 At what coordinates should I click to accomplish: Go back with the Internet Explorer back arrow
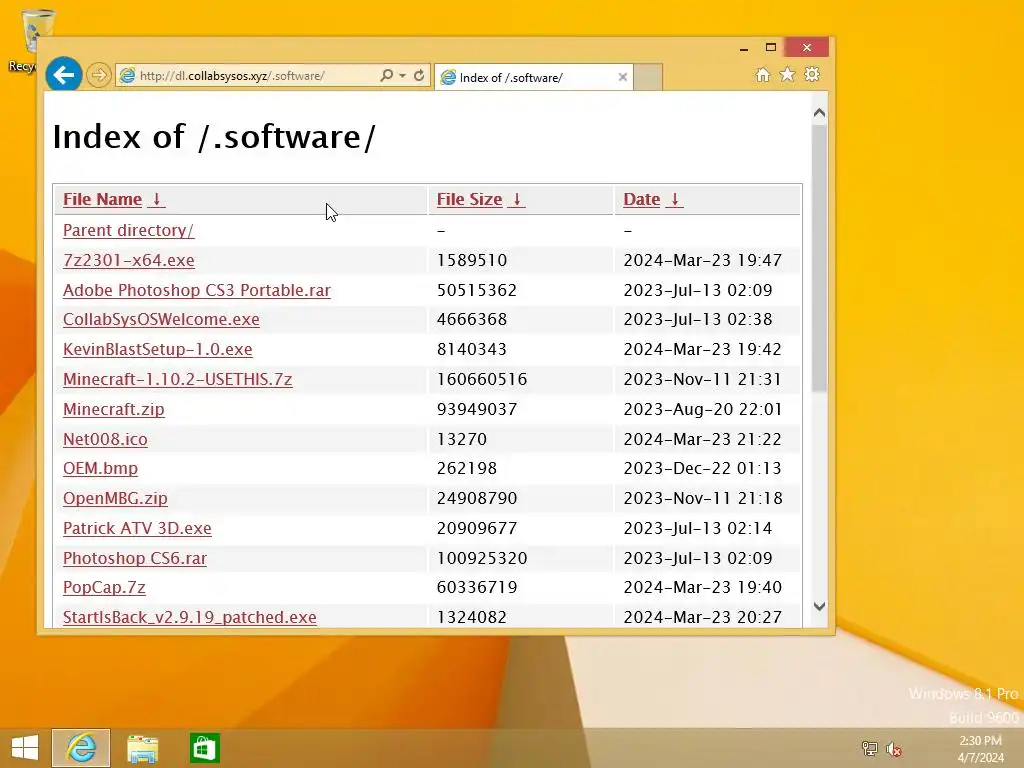coord(64,75)
